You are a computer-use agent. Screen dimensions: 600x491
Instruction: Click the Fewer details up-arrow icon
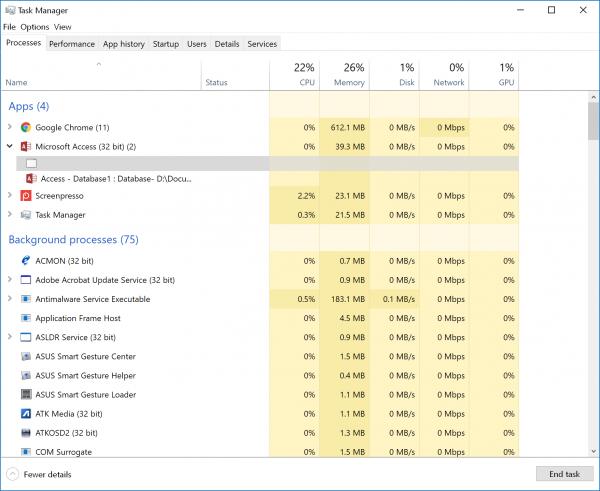[x=13, y=475]
